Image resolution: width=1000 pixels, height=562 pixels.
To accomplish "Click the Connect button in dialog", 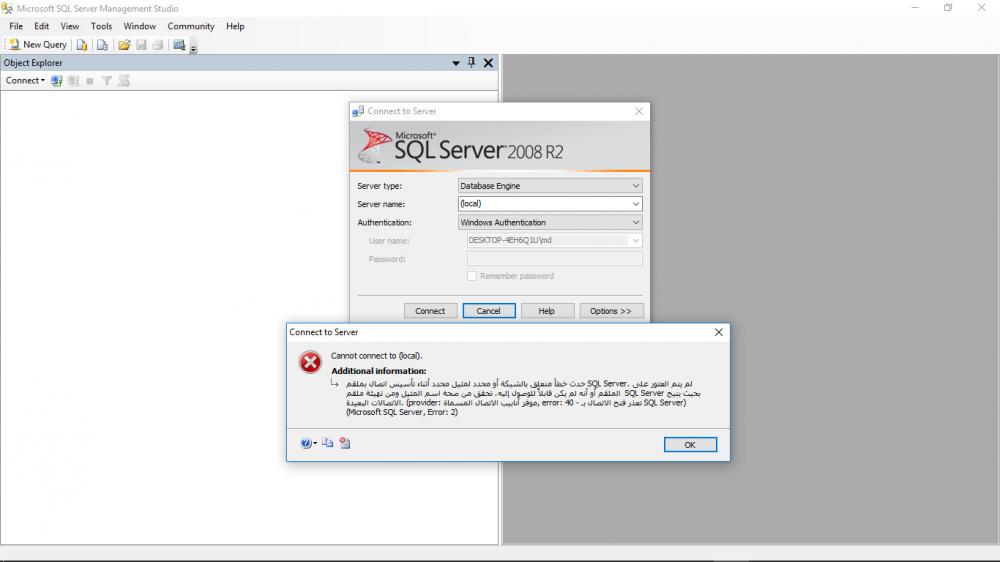I will click(x=430, y=311).
